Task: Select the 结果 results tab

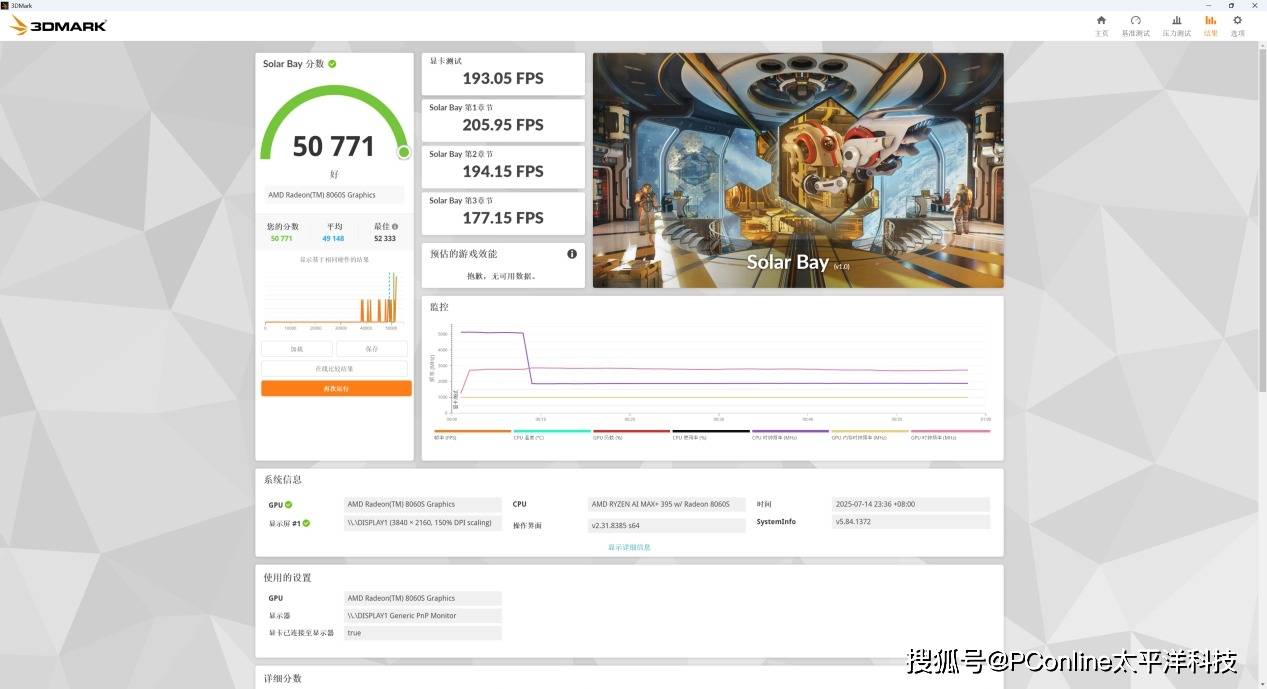Action: point(1210,26)
